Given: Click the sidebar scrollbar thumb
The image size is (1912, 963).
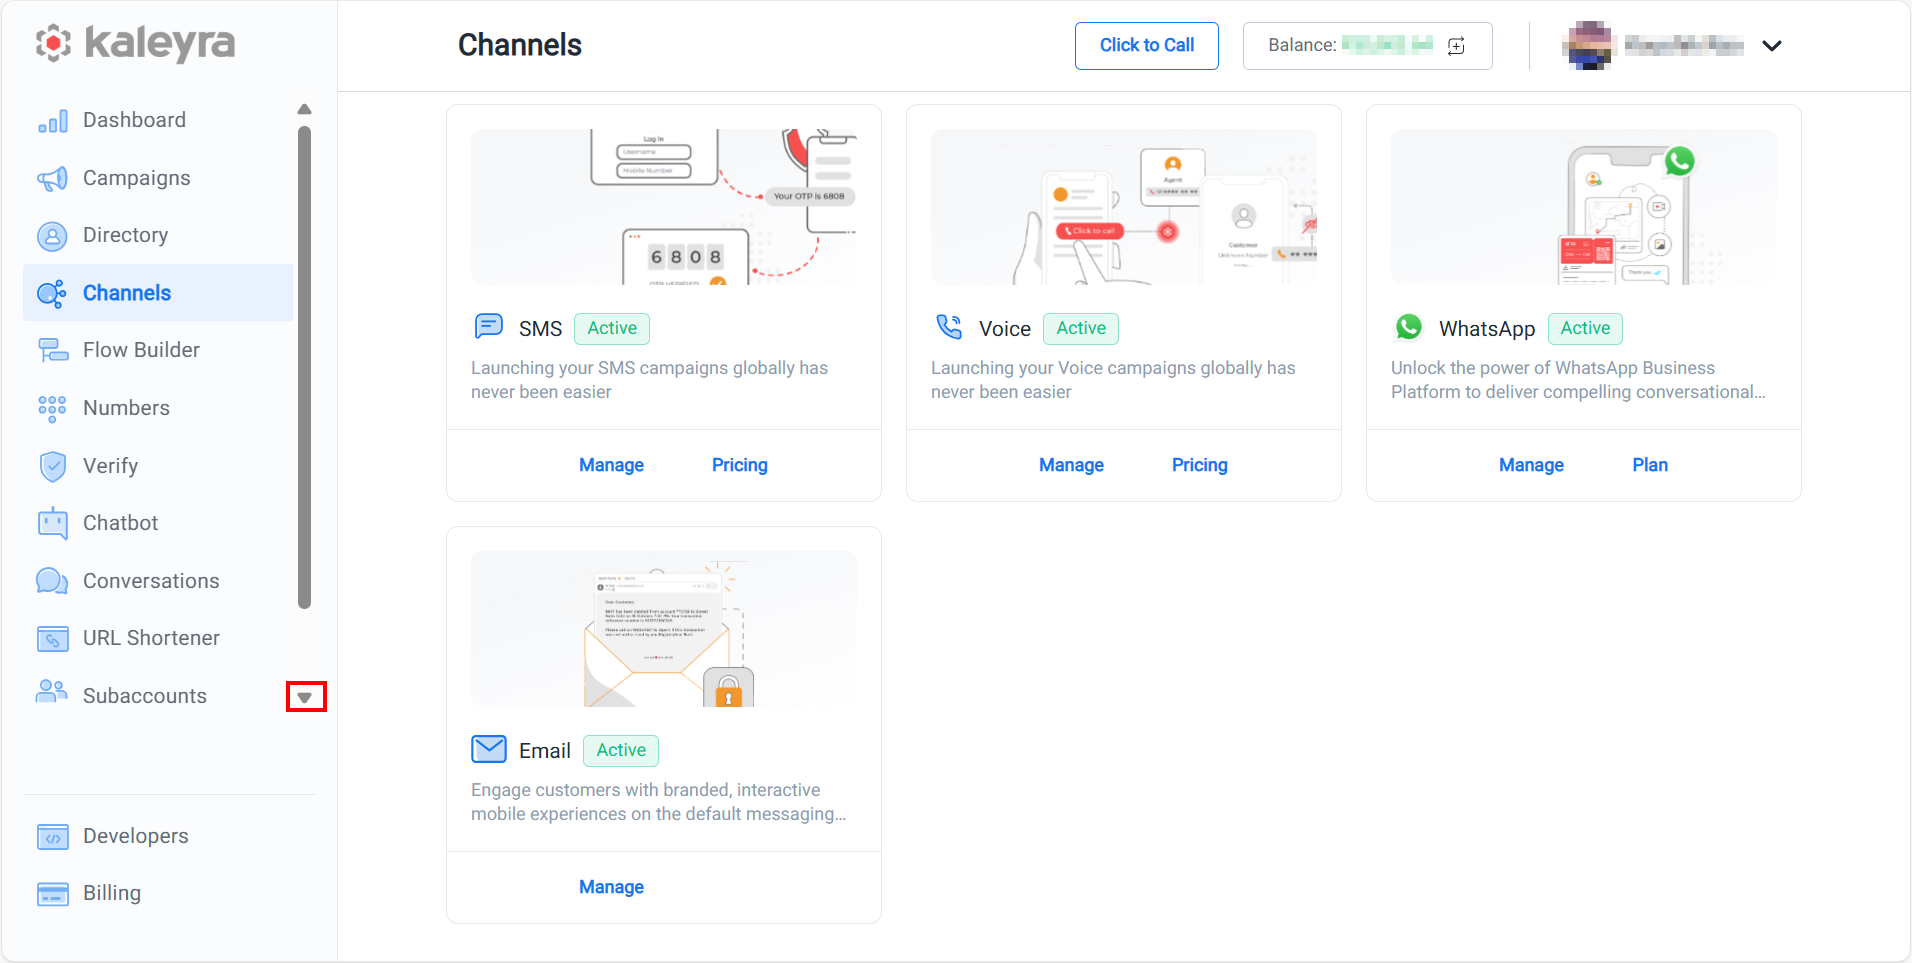Looking at the screenshot, I should (x=305, y=367).
